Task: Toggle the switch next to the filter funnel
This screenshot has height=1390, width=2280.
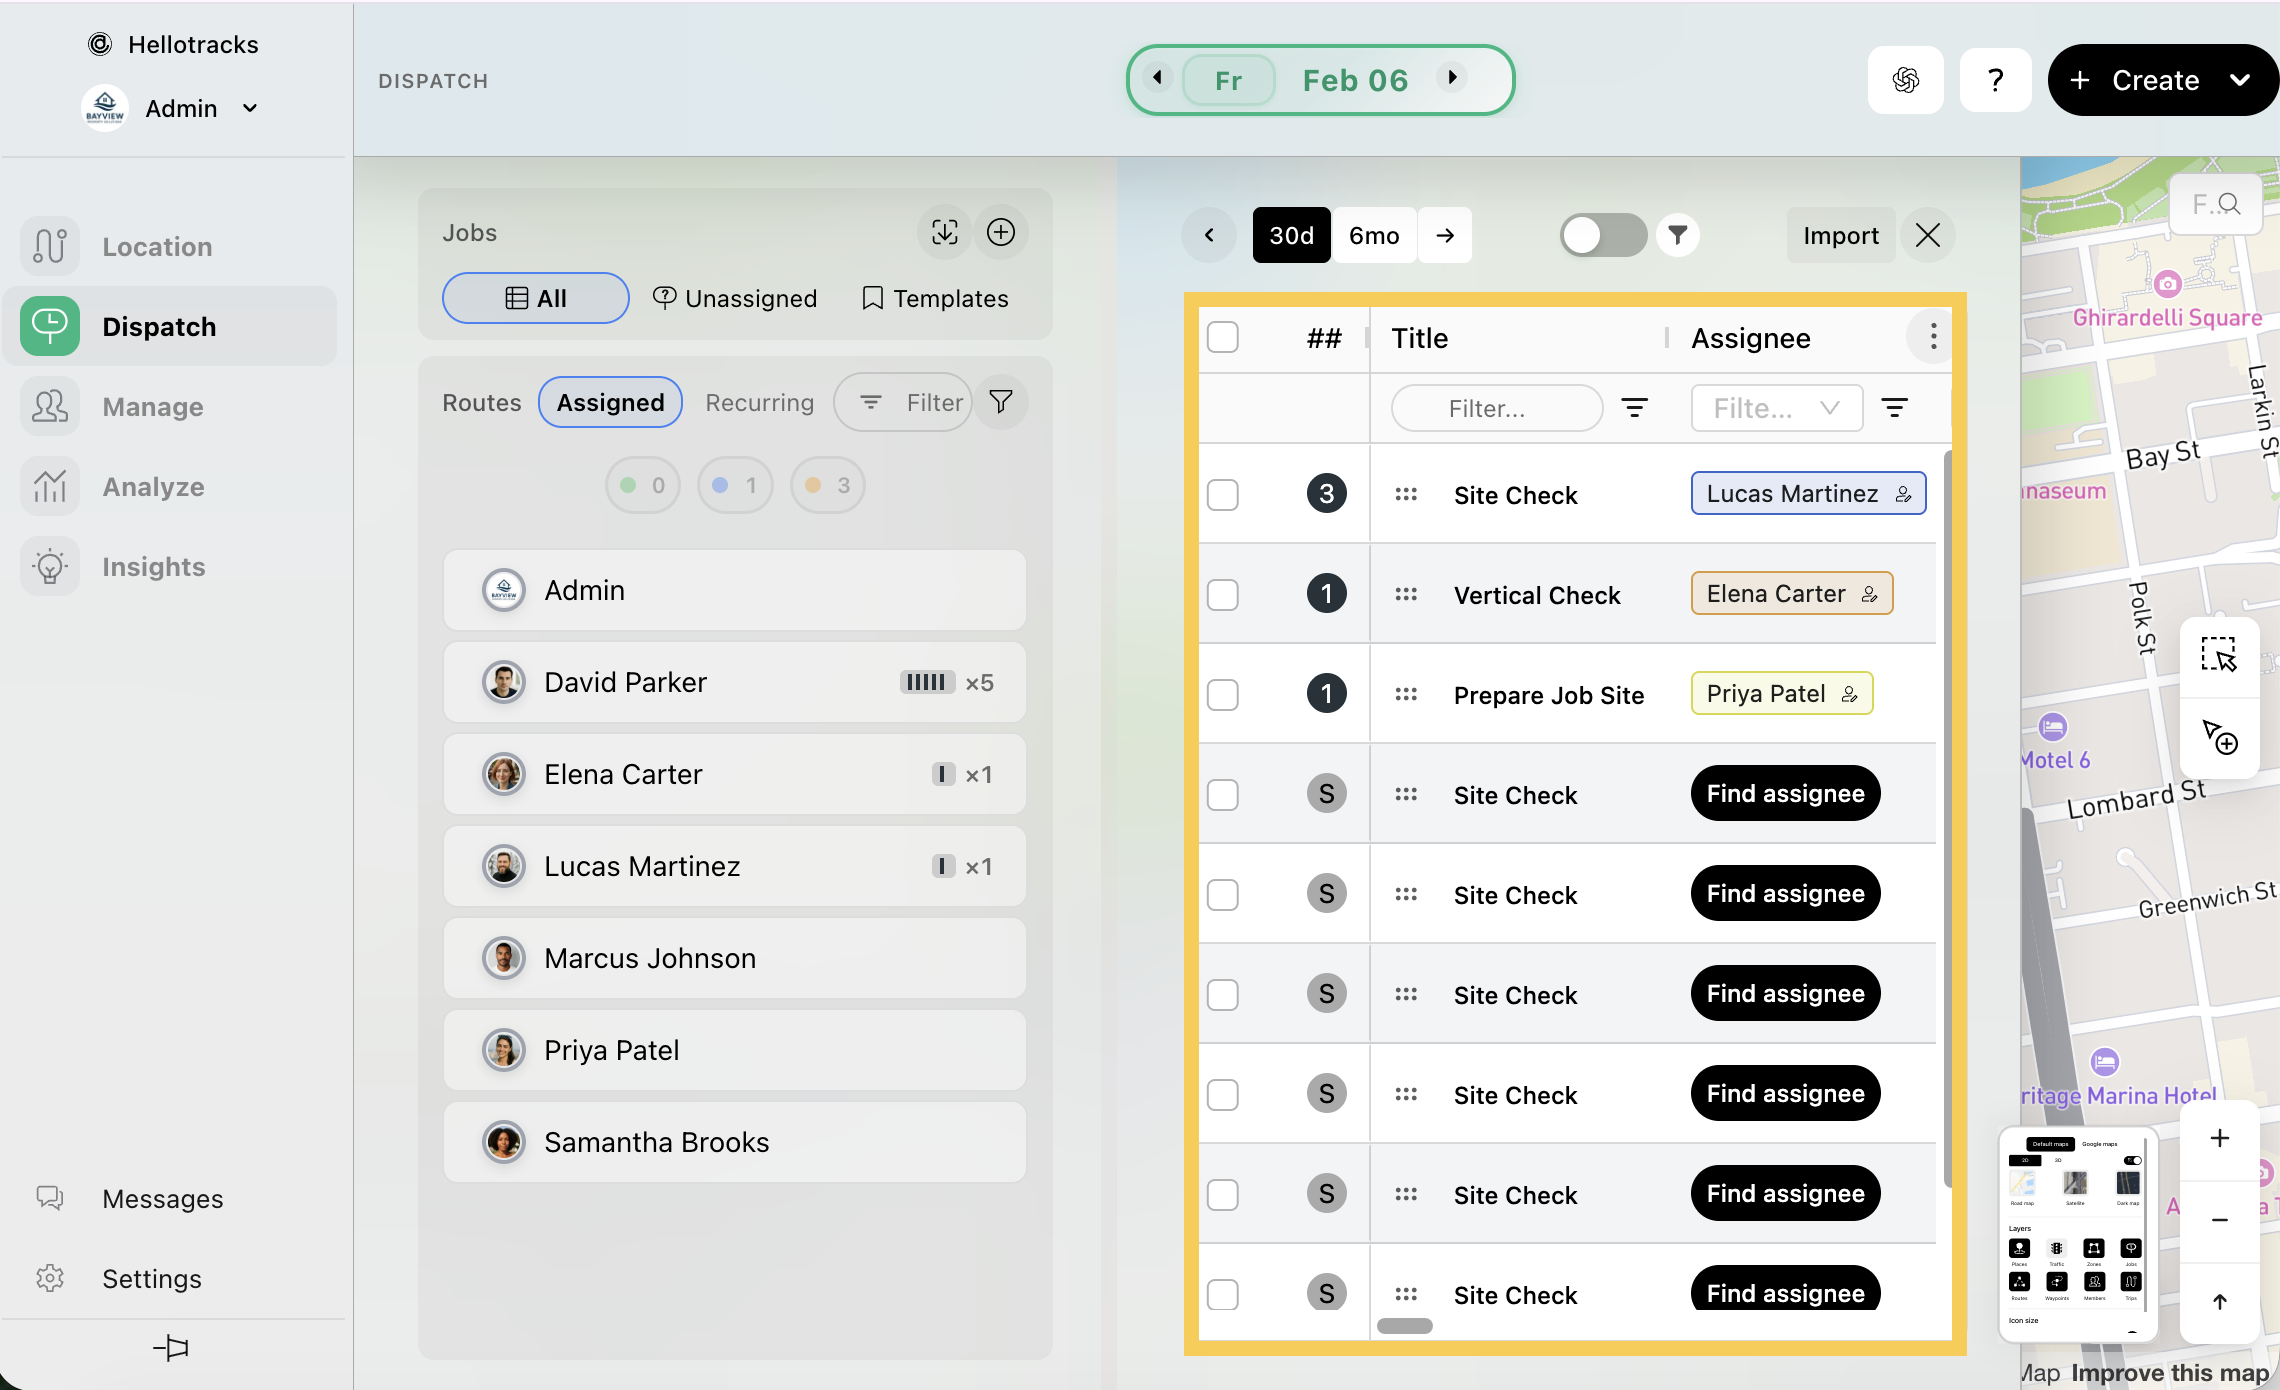Action: [1602, 235]
